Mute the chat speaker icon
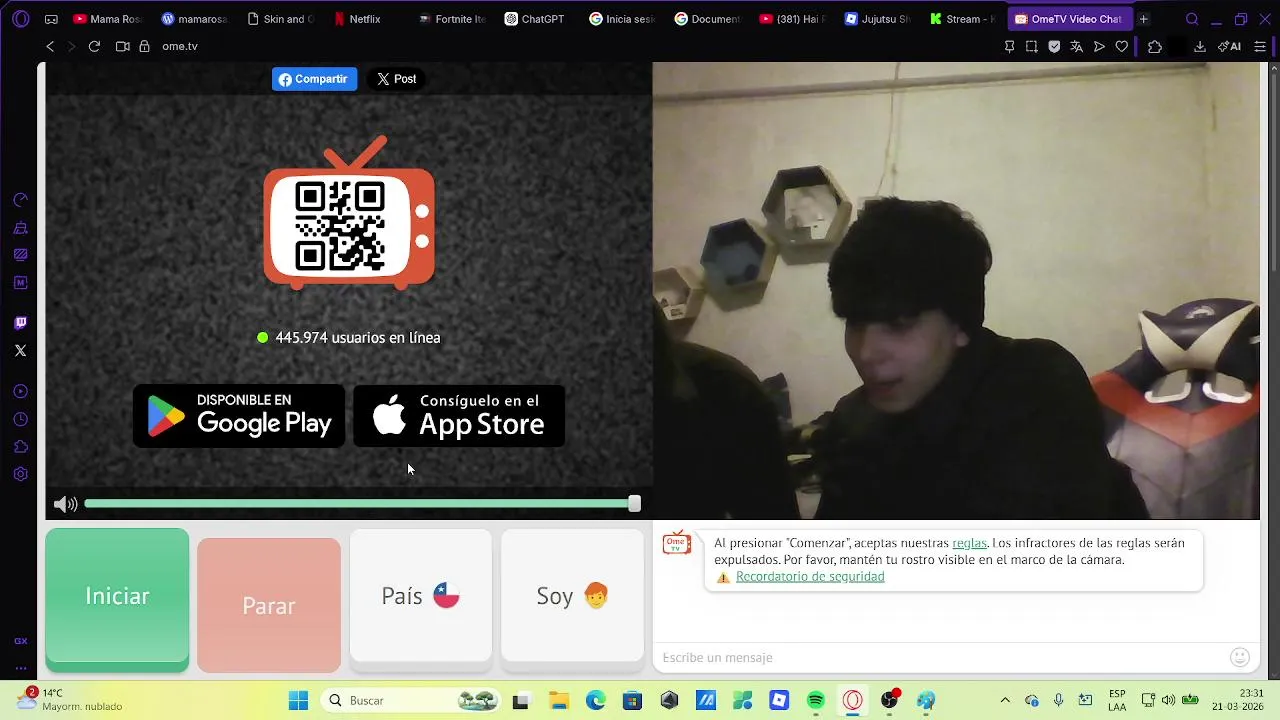The image size is (1280, 720). [65, 504]
